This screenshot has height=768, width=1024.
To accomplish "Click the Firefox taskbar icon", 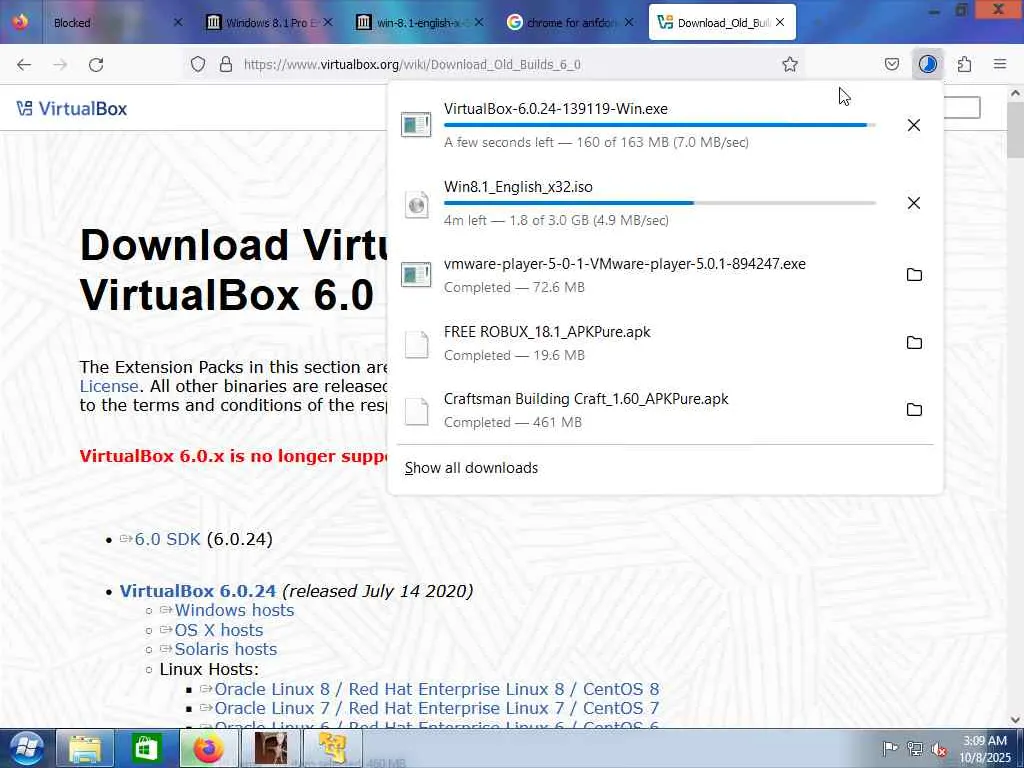I will click(x=208, y=748).
